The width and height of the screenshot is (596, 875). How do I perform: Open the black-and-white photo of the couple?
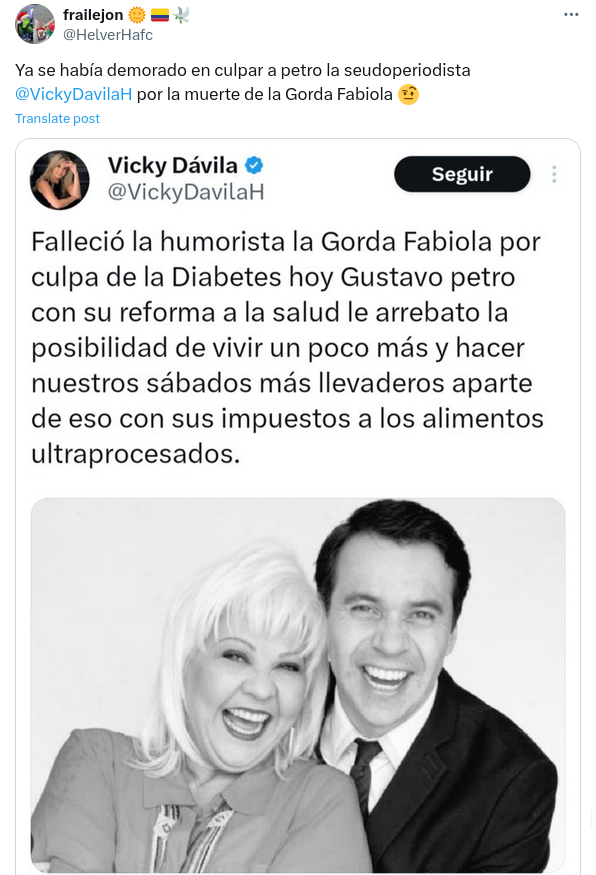(x=298, y=685)
